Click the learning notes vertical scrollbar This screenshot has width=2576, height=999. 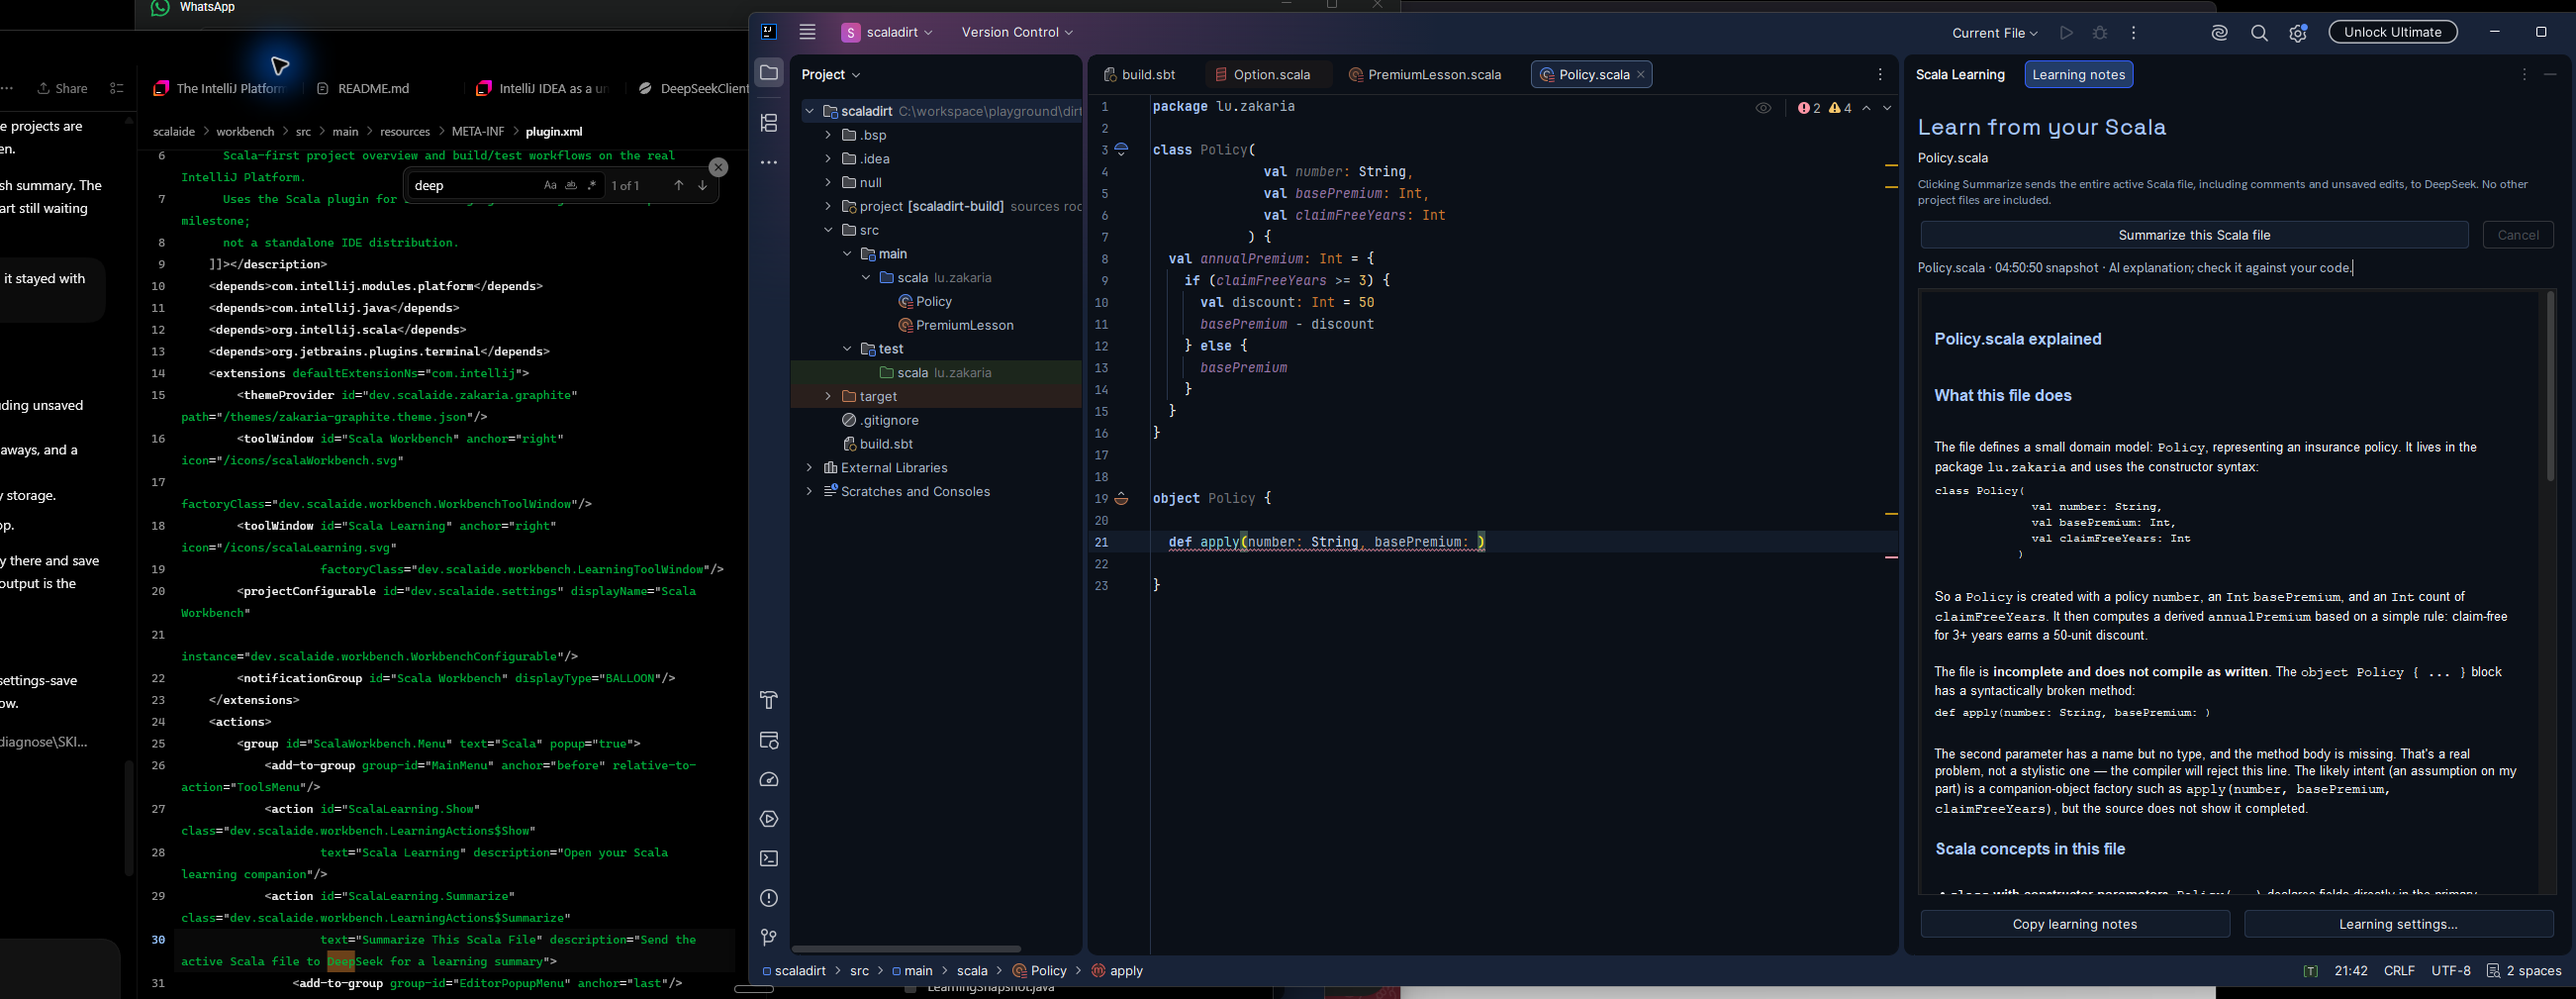2551,385
